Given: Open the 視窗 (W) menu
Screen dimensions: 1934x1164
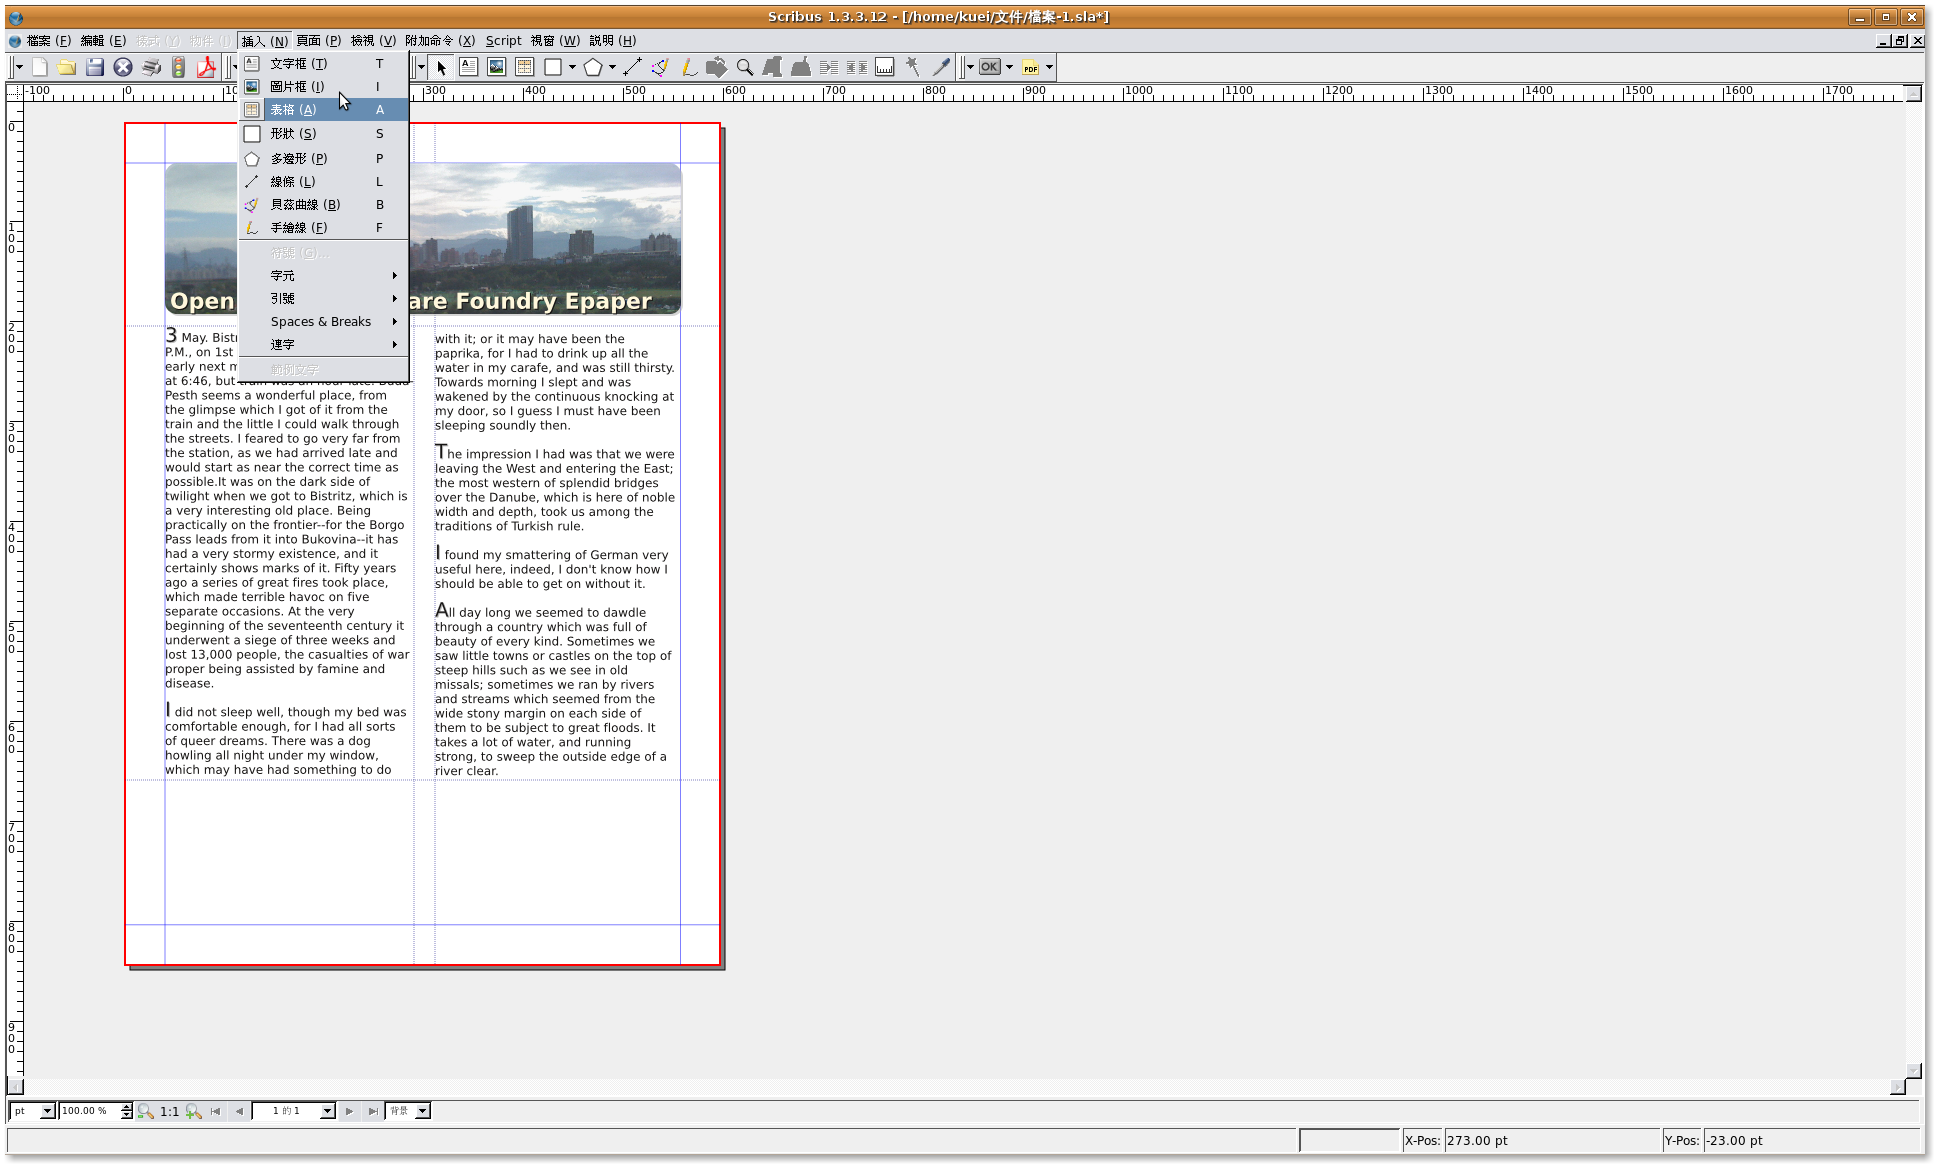Looking at the screenshot, I should [x=555, y=40].
